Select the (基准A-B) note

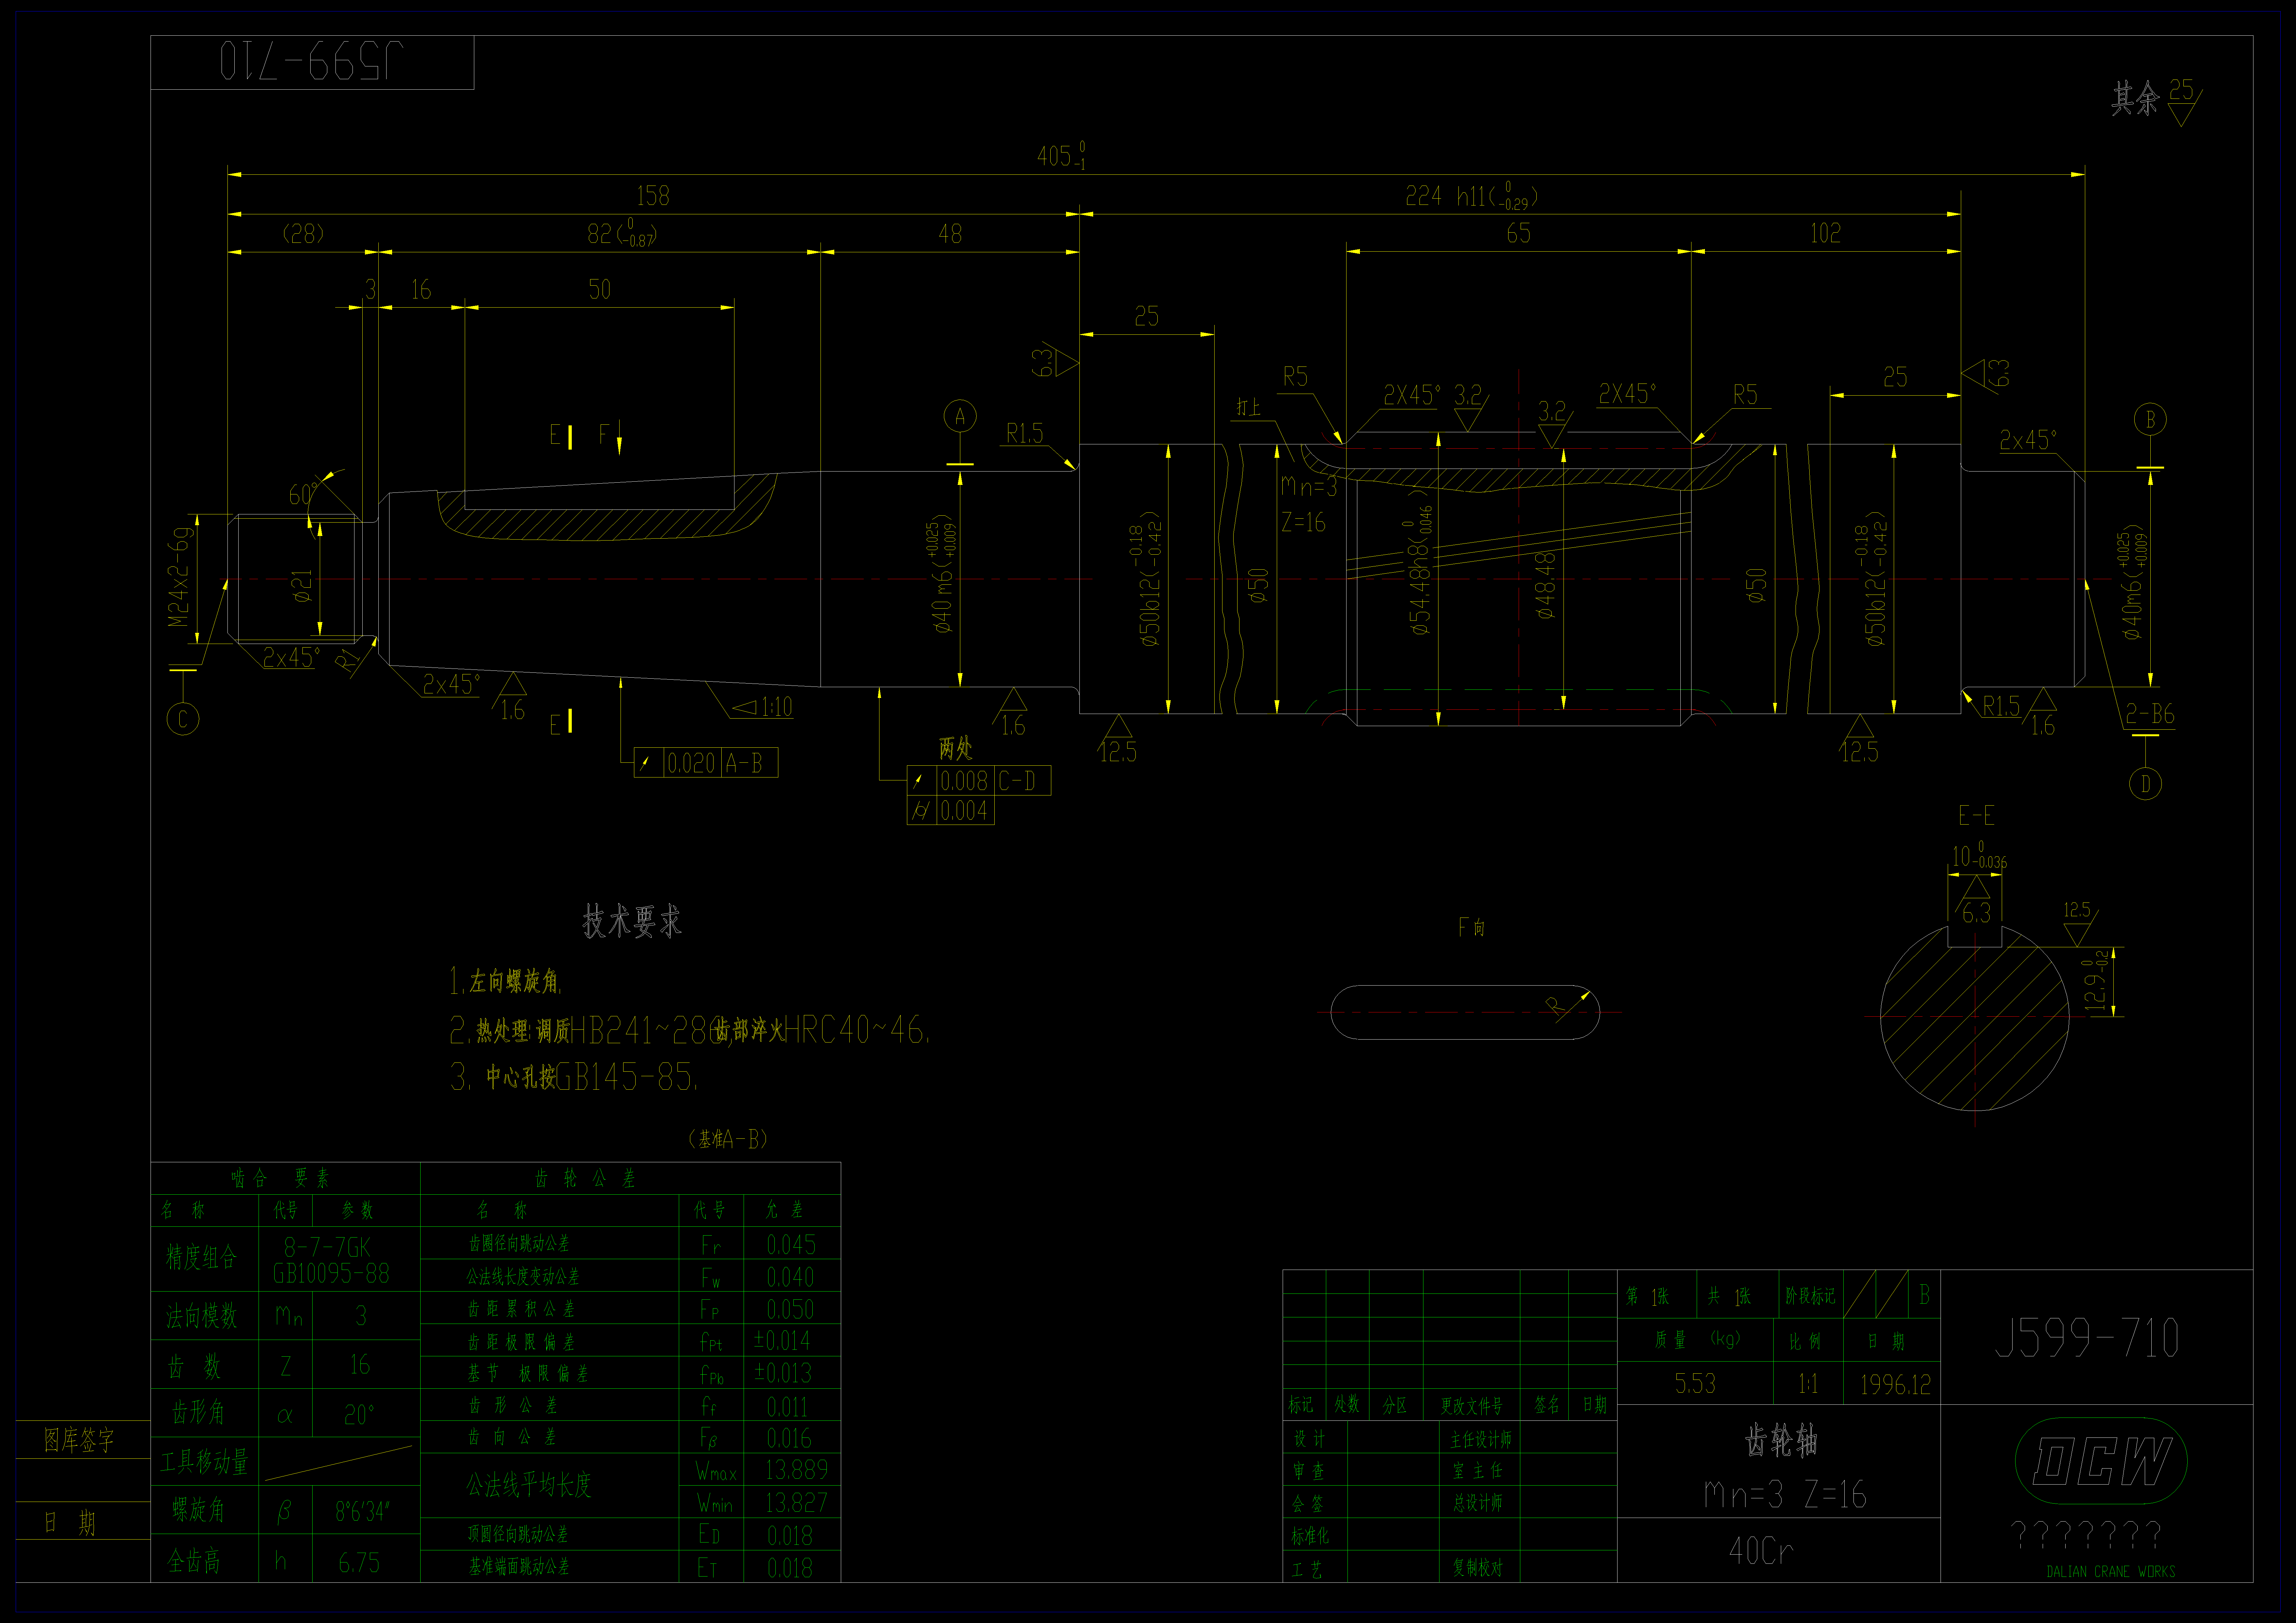click(x=728, y=1139)
